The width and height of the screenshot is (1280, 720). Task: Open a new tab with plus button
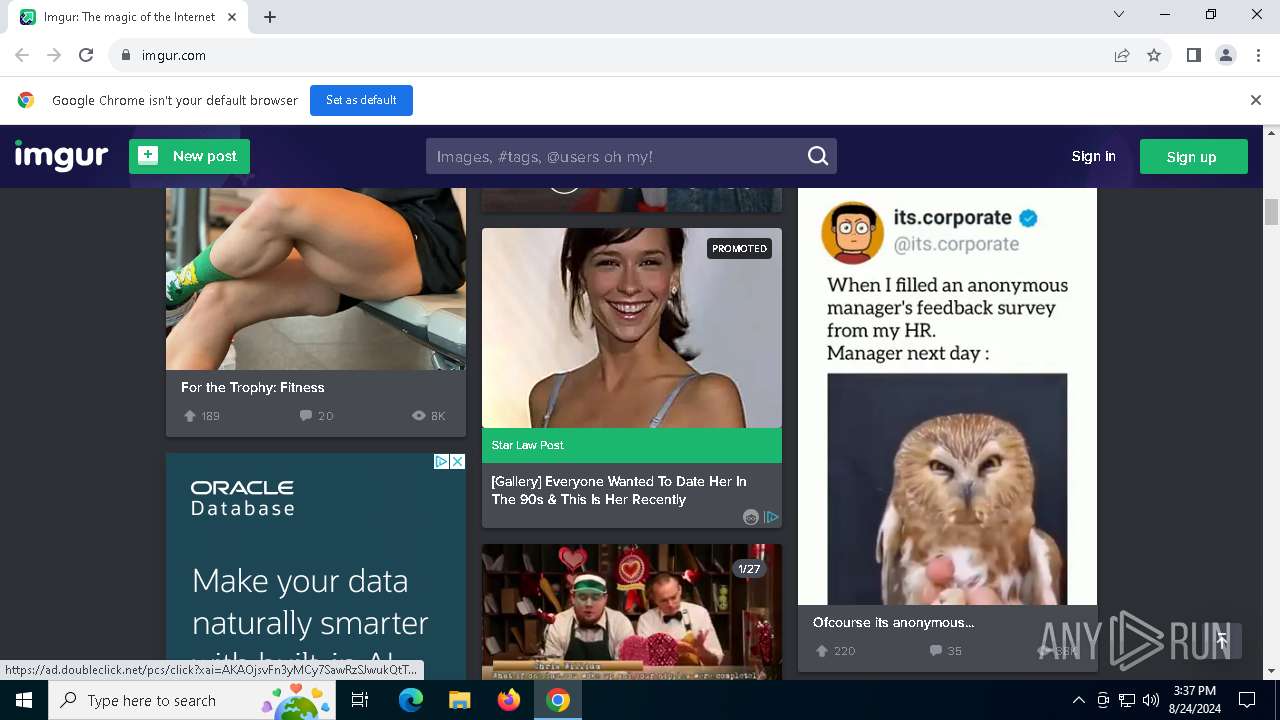coord(270,17)
